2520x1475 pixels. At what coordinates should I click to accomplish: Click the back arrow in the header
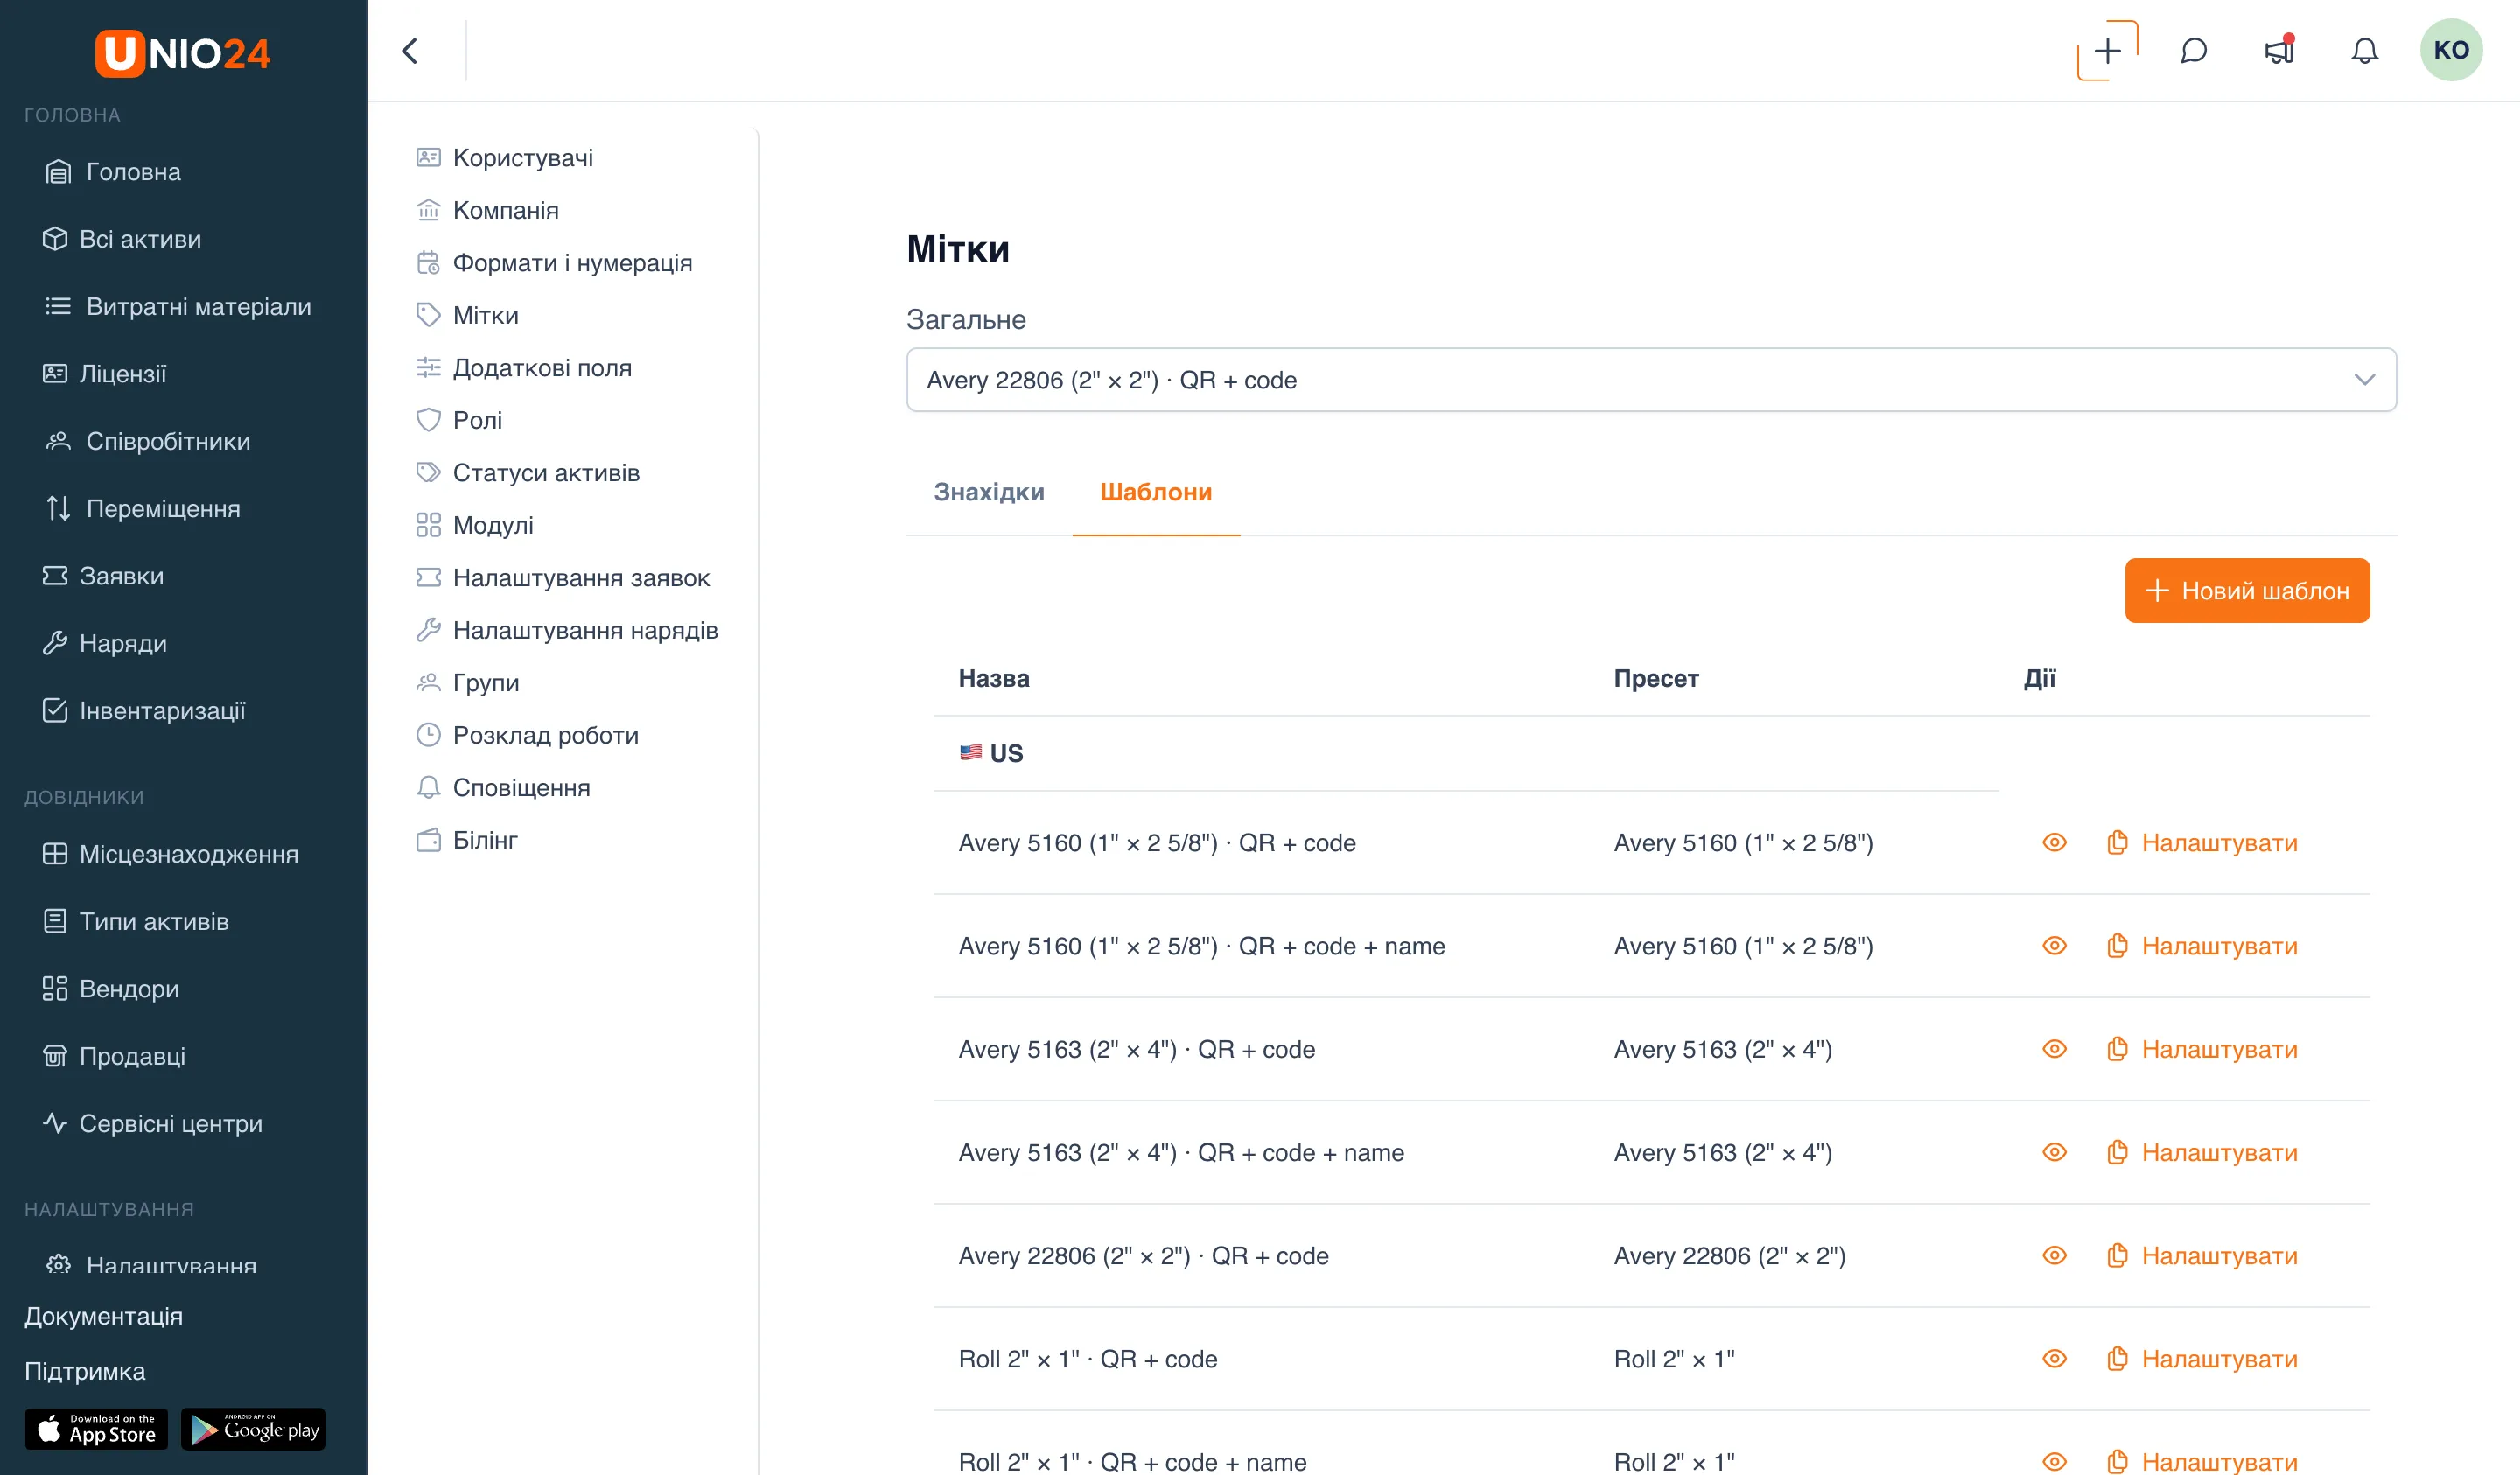click(410, 51)
